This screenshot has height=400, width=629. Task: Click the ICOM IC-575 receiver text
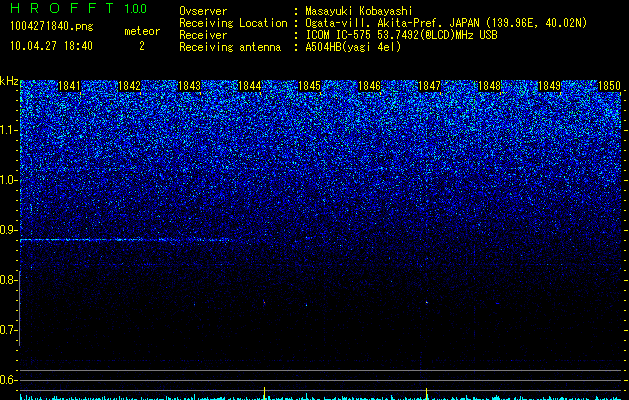pyautogui.click(x=401, y=35)
